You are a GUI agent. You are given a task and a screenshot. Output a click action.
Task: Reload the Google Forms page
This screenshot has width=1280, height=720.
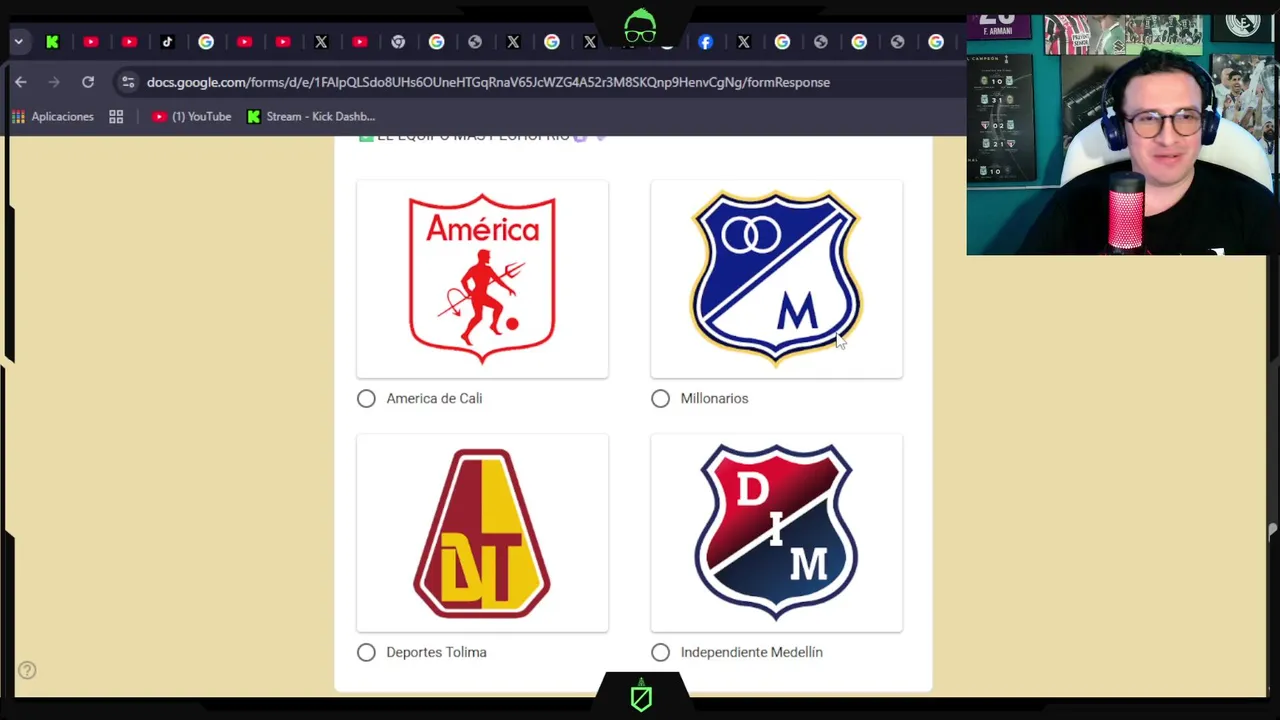[x=88, y=82]
